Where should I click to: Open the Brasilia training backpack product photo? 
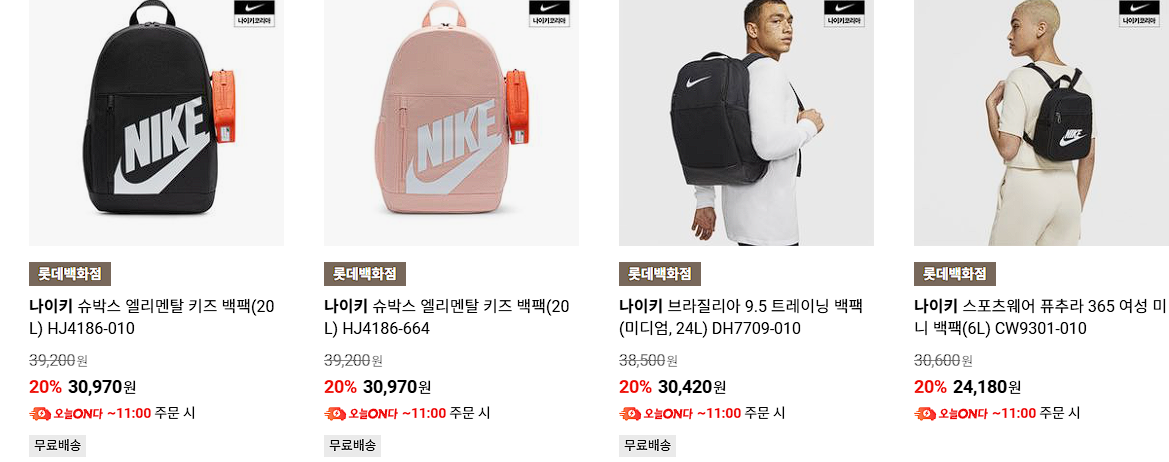tap(746, 122)
